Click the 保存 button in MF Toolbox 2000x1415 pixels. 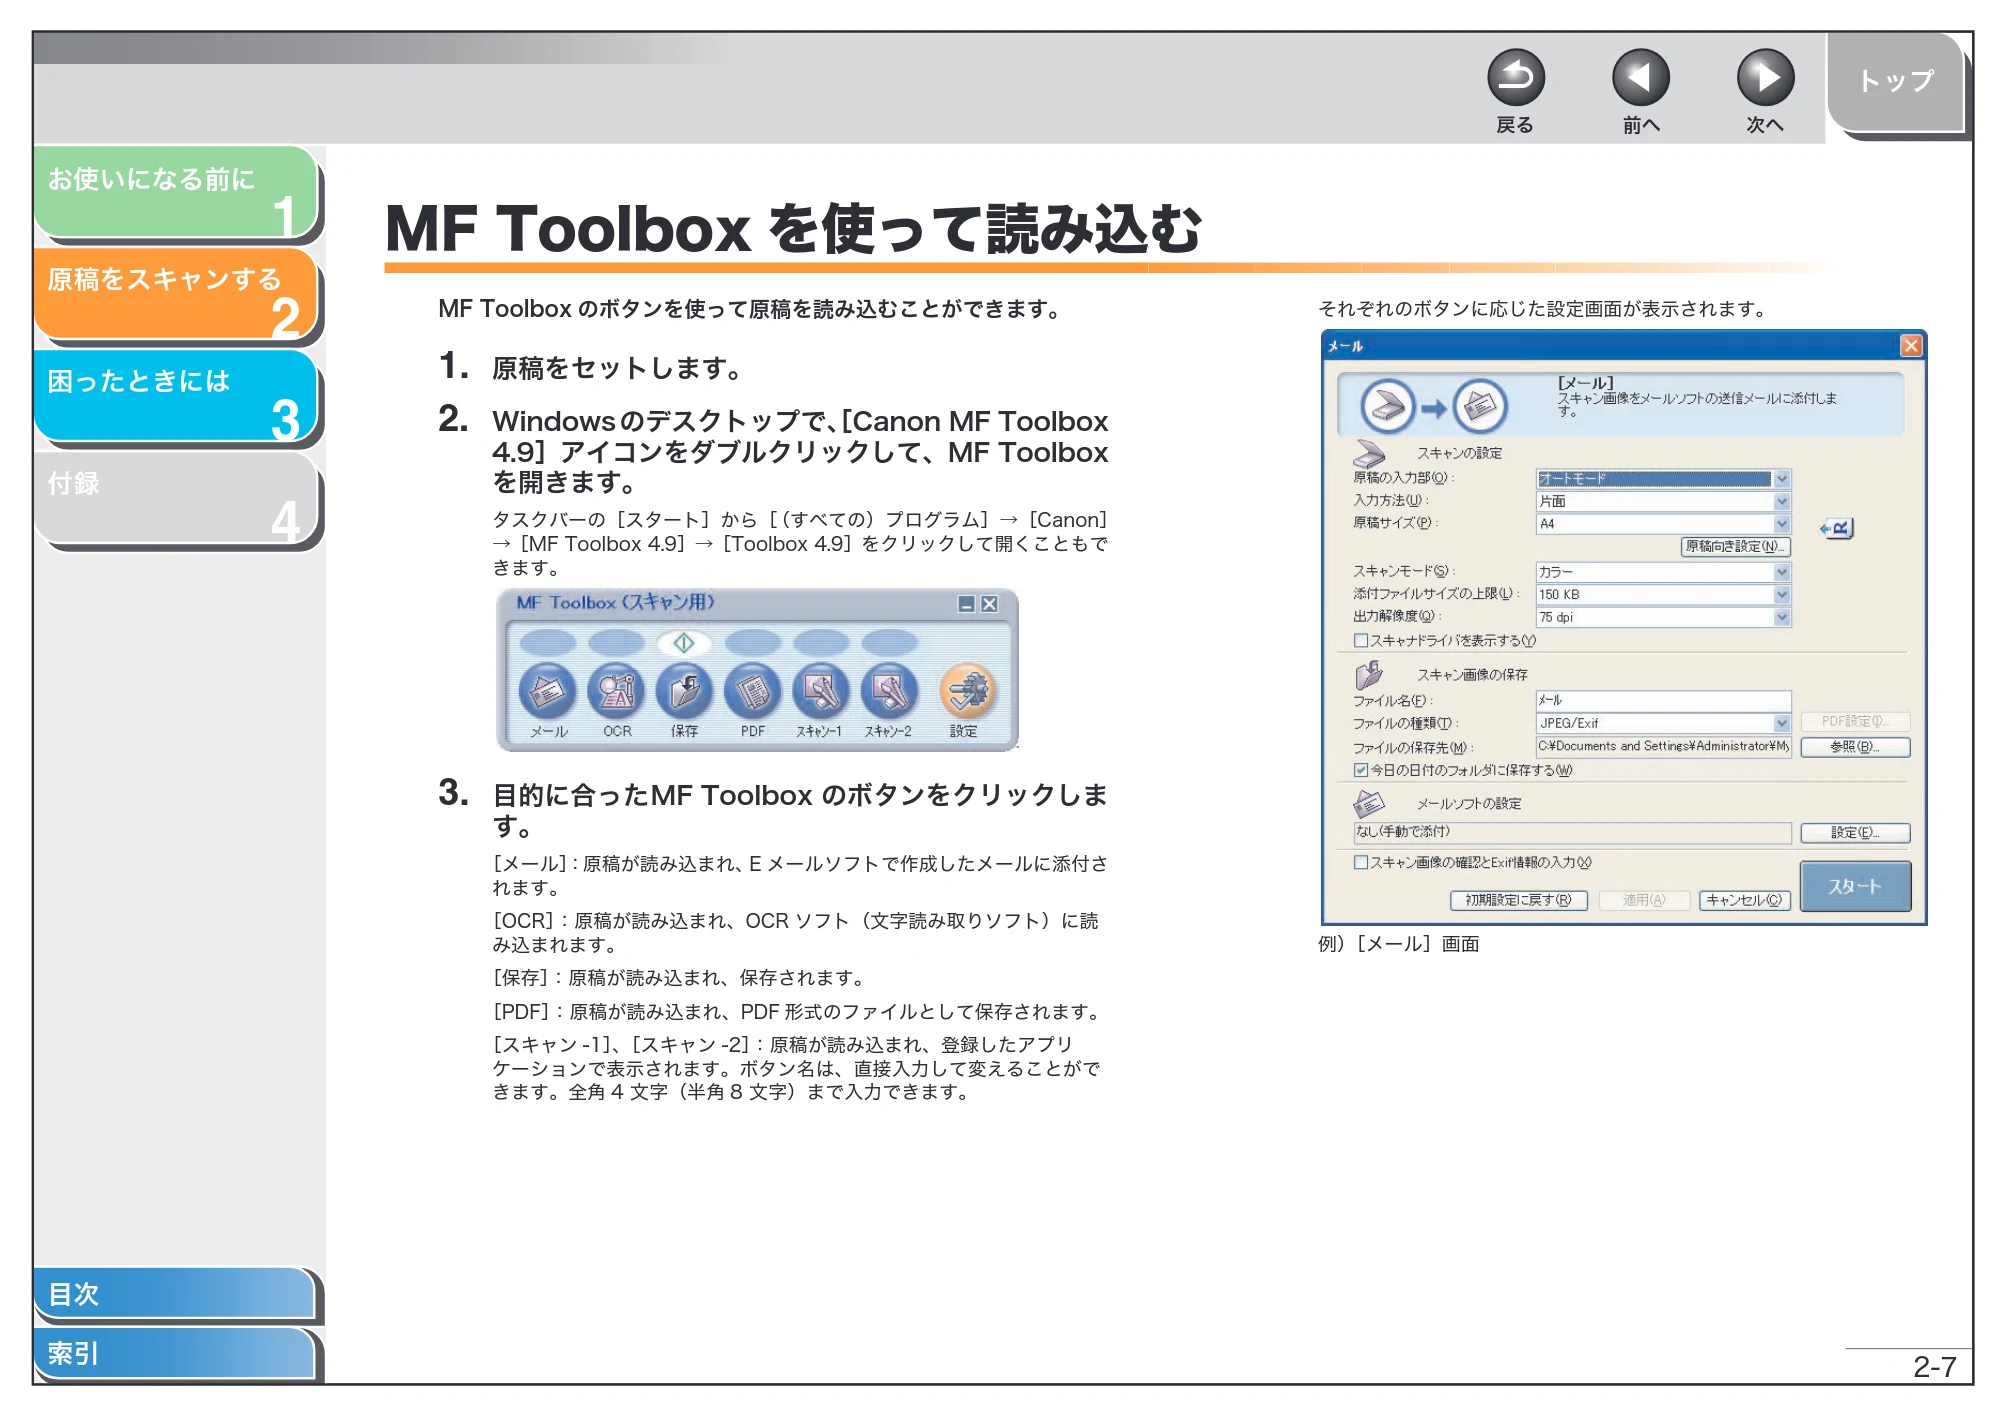(684, 691)
